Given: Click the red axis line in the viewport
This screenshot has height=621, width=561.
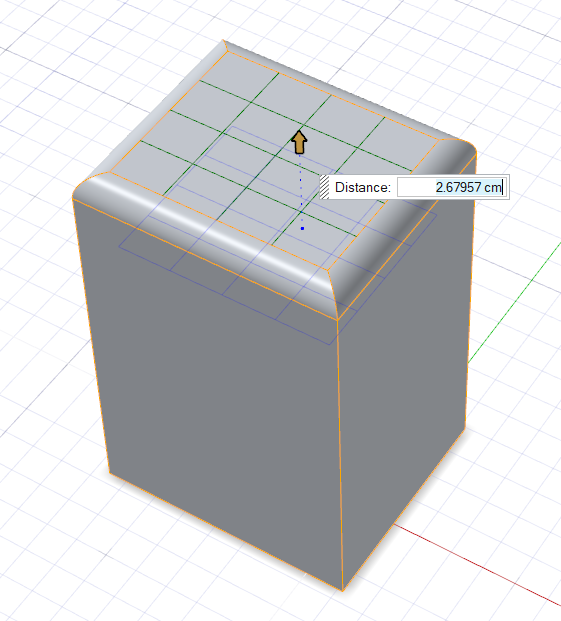Looking at the screenshot, I should (x=477, y=562).
